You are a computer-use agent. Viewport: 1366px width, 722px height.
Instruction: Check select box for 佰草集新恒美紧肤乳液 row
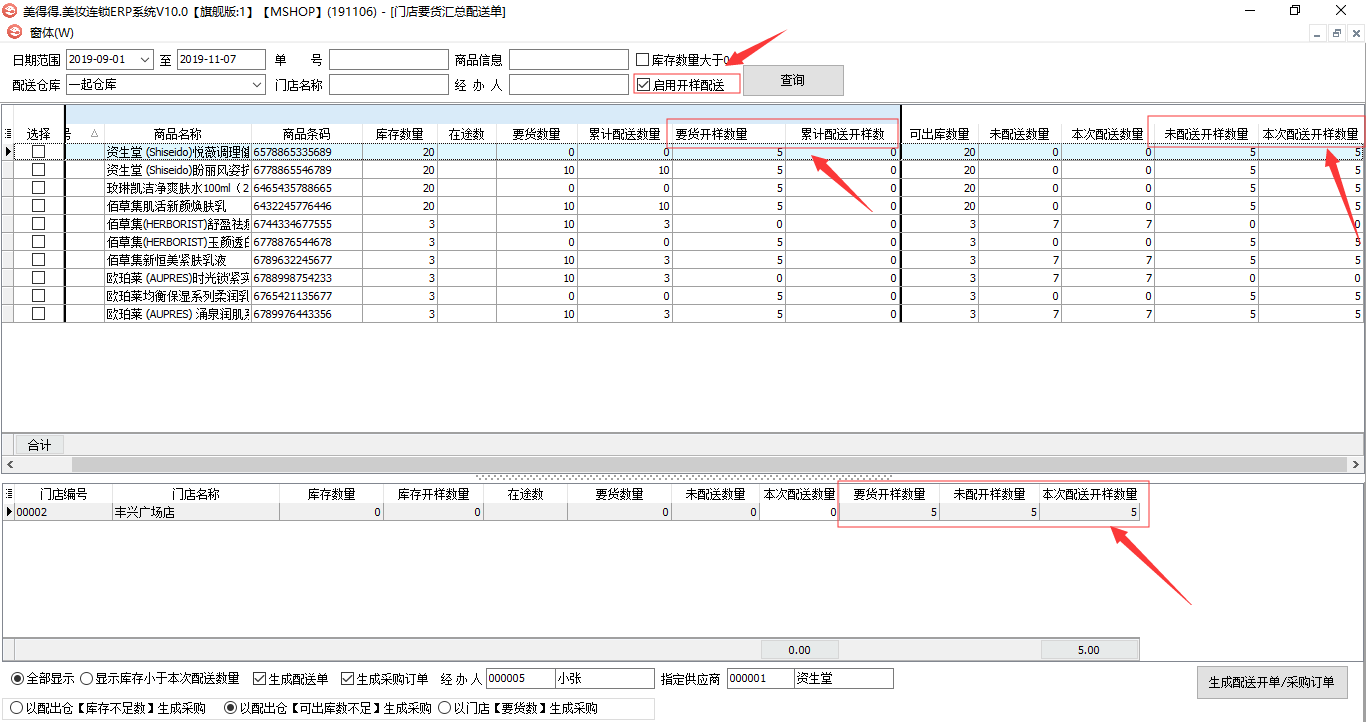(39, 260)
